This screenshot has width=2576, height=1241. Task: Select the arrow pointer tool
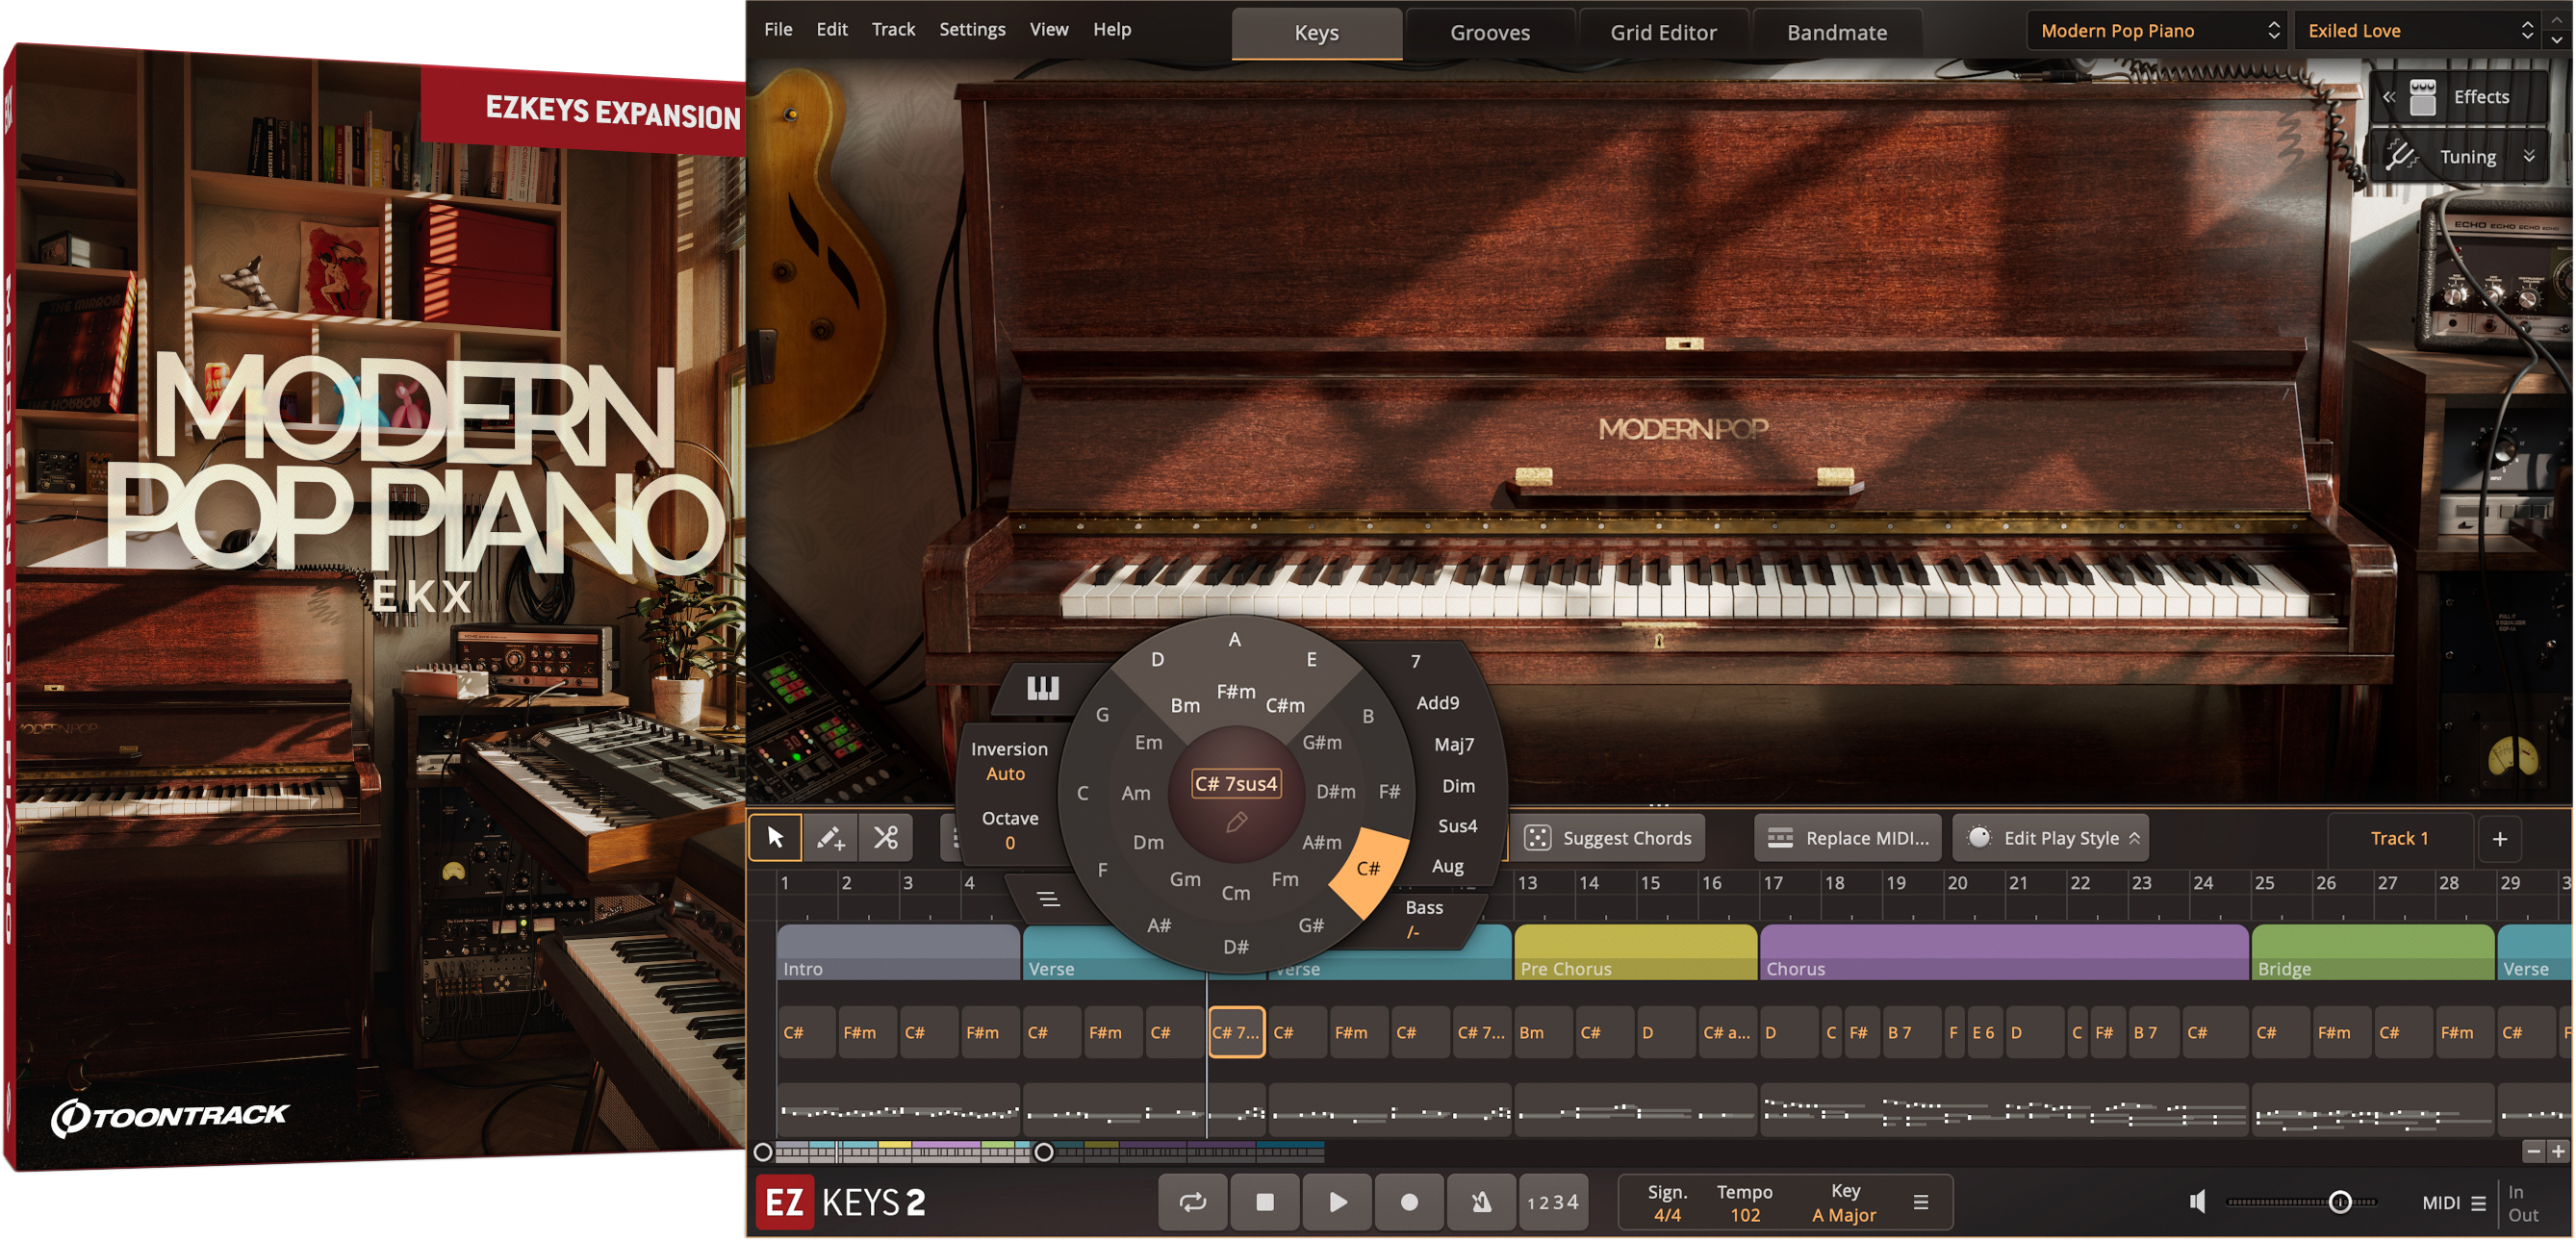(x=775, y=838)
